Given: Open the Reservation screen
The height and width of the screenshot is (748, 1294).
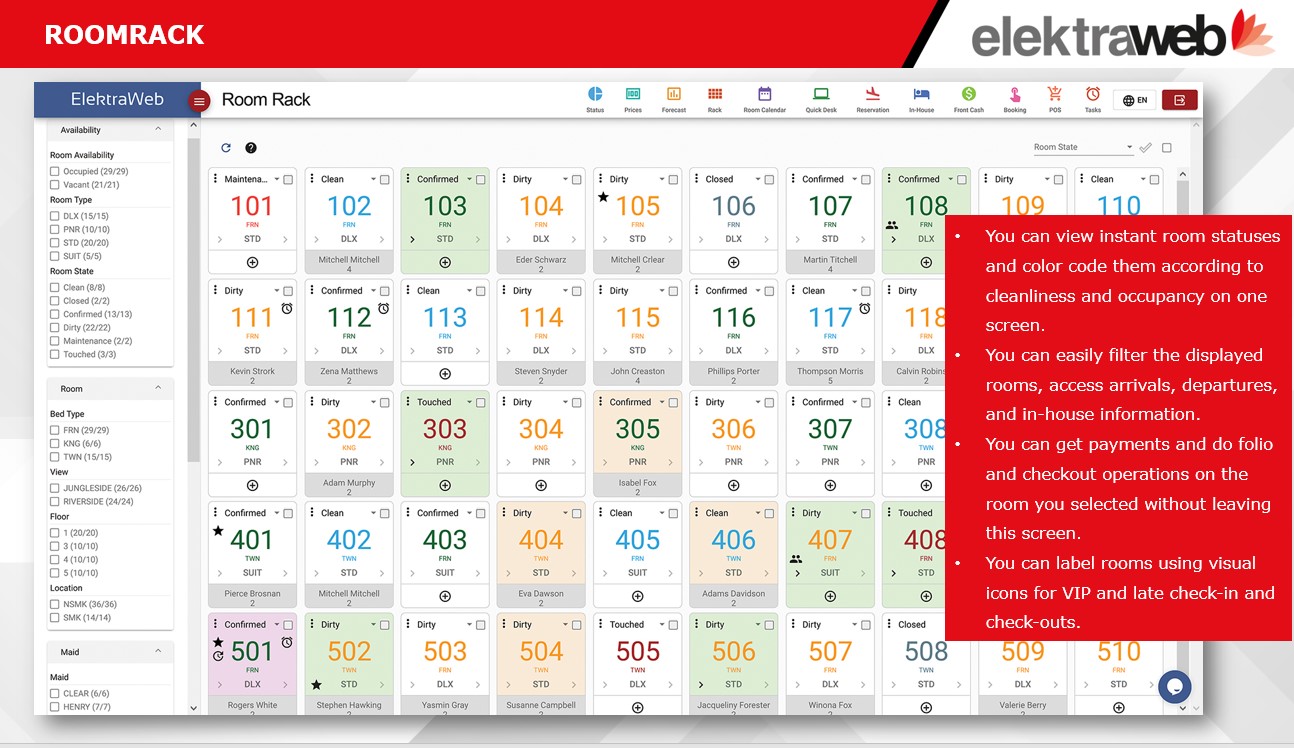Looking at the screenshot, I should [x=871, y=92].
